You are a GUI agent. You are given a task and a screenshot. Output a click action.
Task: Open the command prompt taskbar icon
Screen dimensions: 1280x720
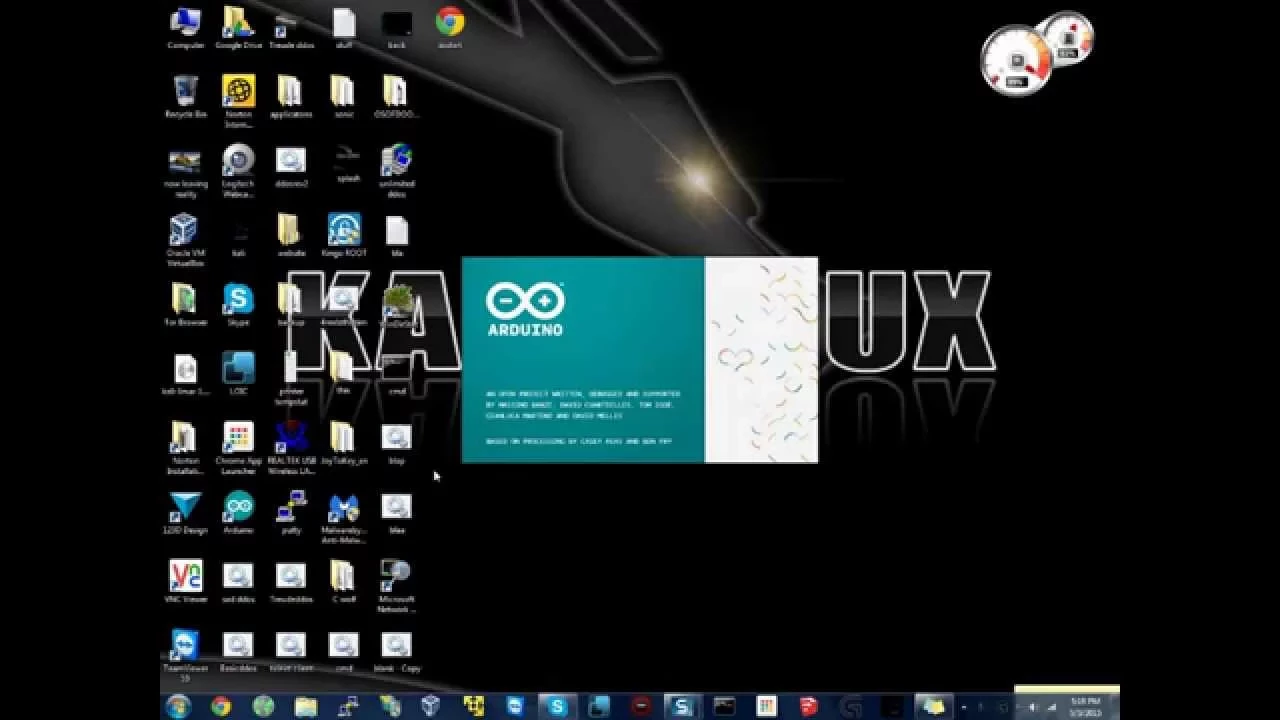pyautogui.click(x=724, y=707)
